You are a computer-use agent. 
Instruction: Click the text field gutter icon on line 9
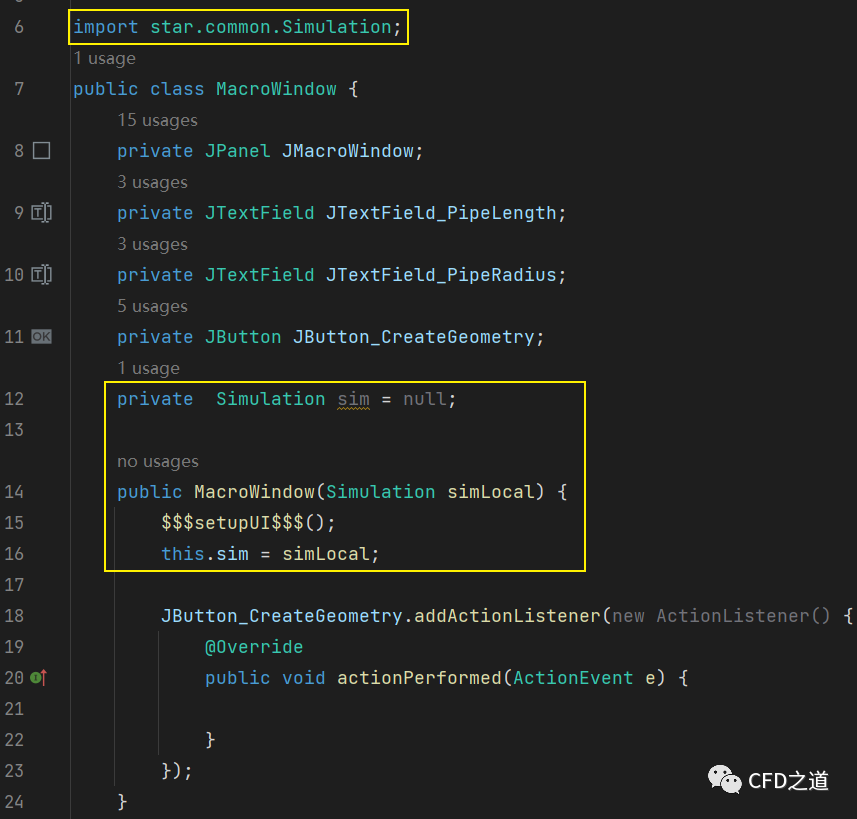[x=42, y=212]
